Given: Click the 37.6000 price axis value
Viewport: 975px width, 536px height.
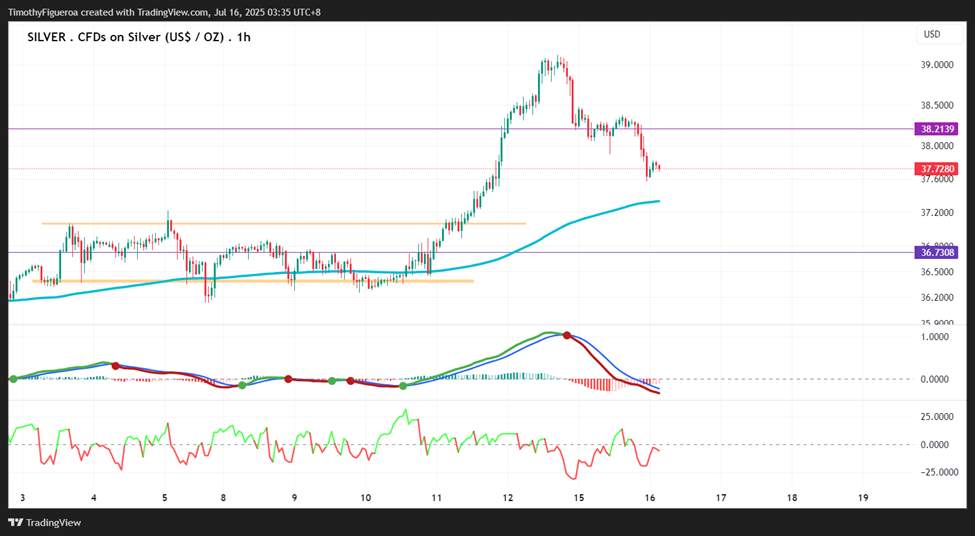Looking at the screenshot, I should click(x=935, y=179).
